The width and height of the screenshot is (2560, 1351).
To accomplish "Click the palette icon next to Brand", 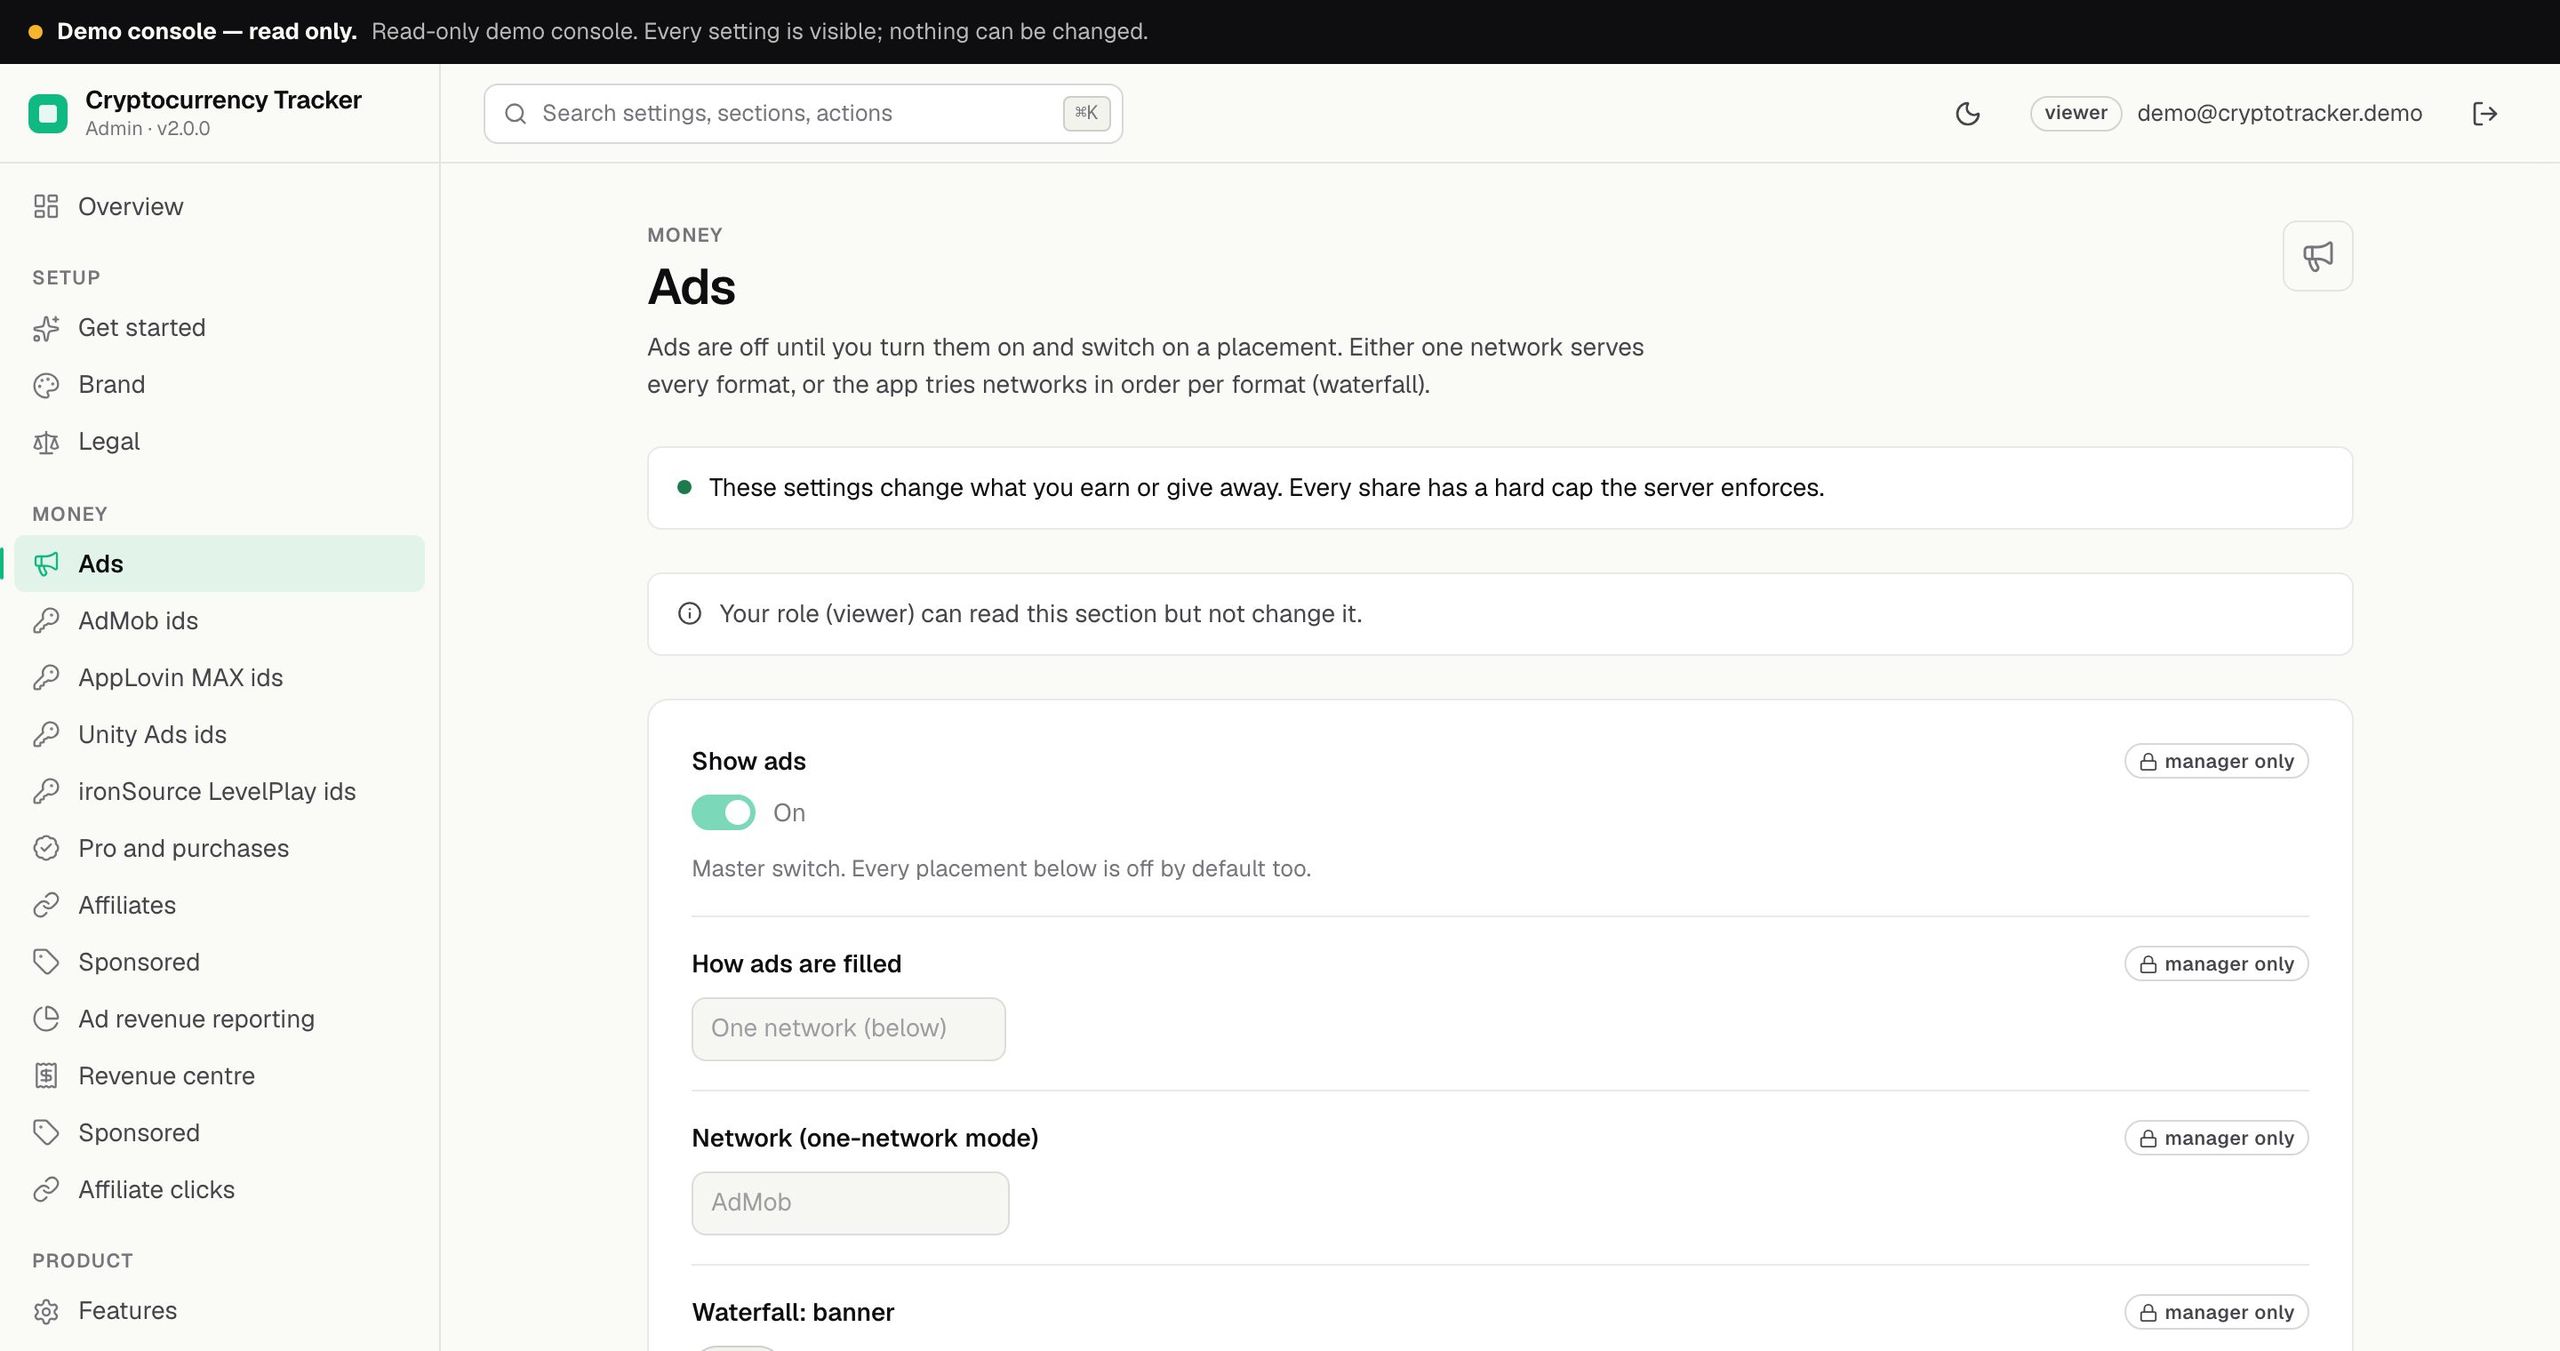I will click(x=46, y=385).
